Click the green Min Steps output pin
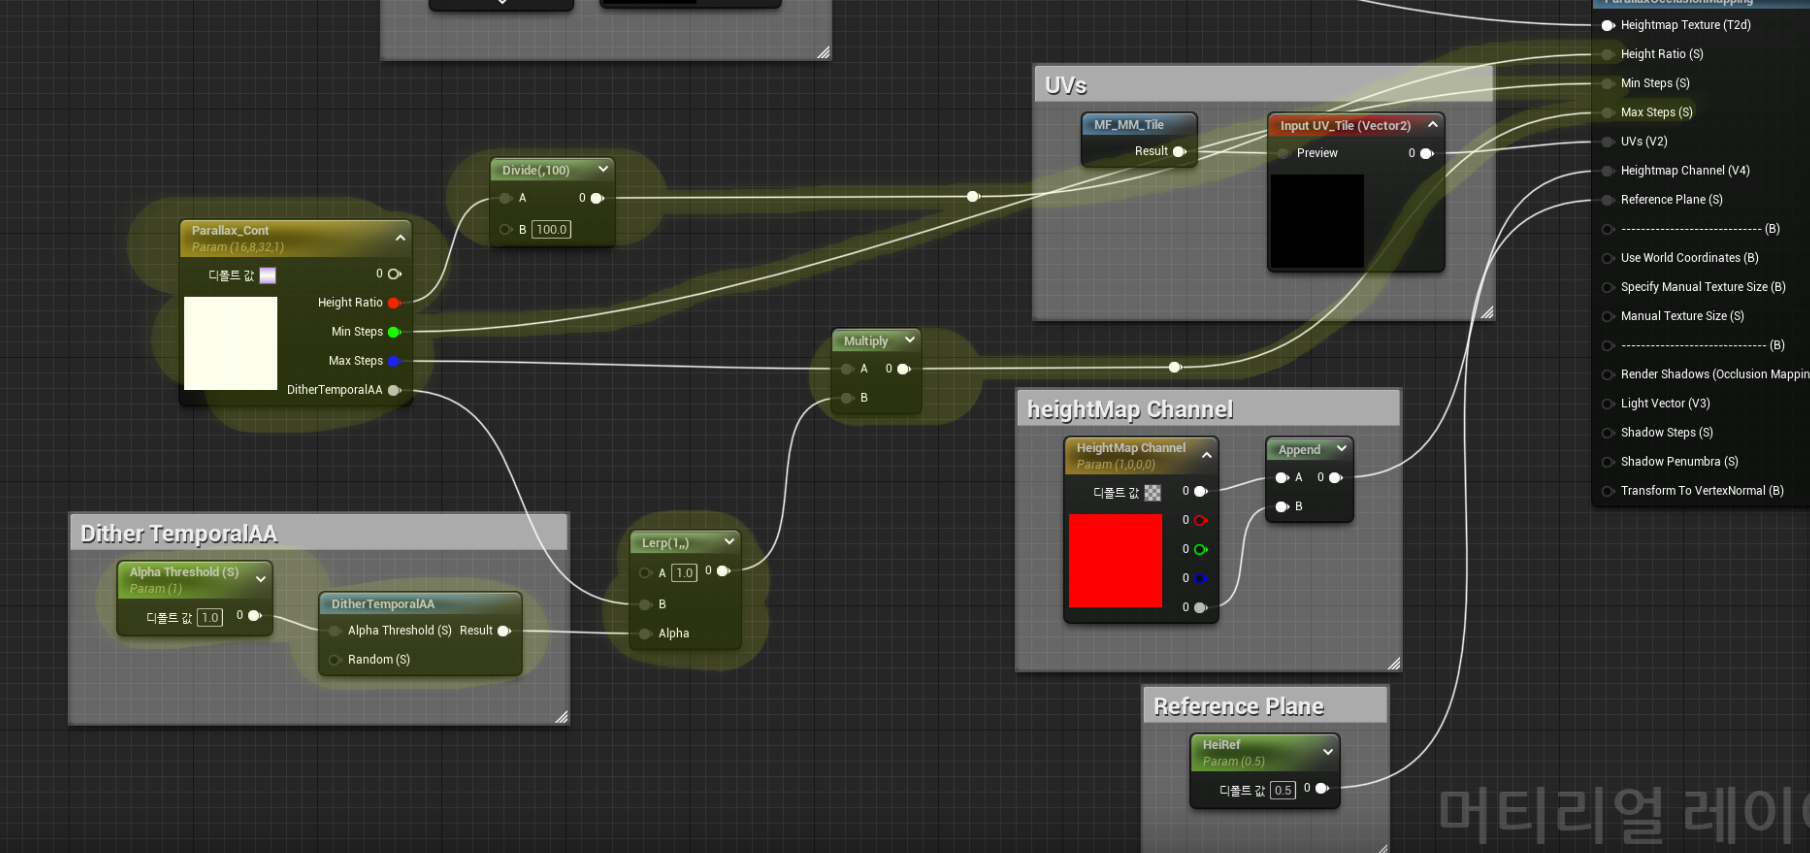 click(x=394, y=332)
